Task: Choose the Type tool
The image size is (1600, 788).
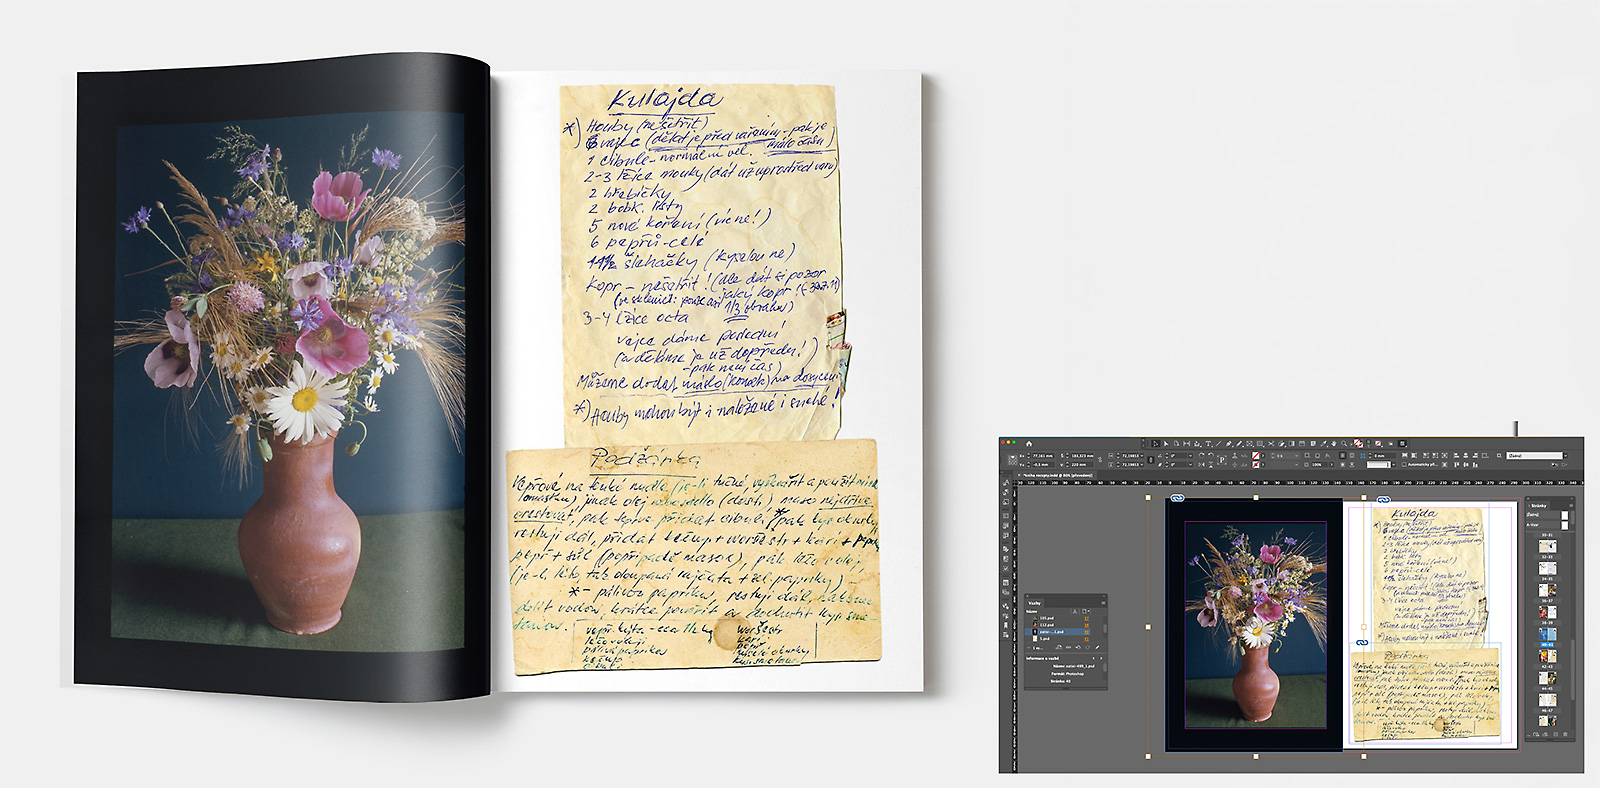Action: coord(1207,443)
